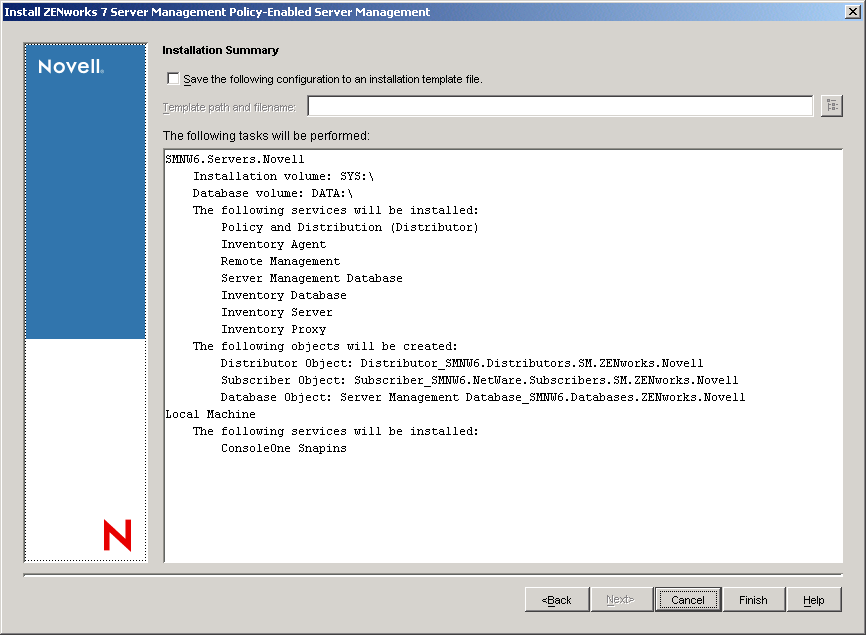Click the 'Installation Summary' heading
Viewport: 866px width, 635px height.
[220, 50]
